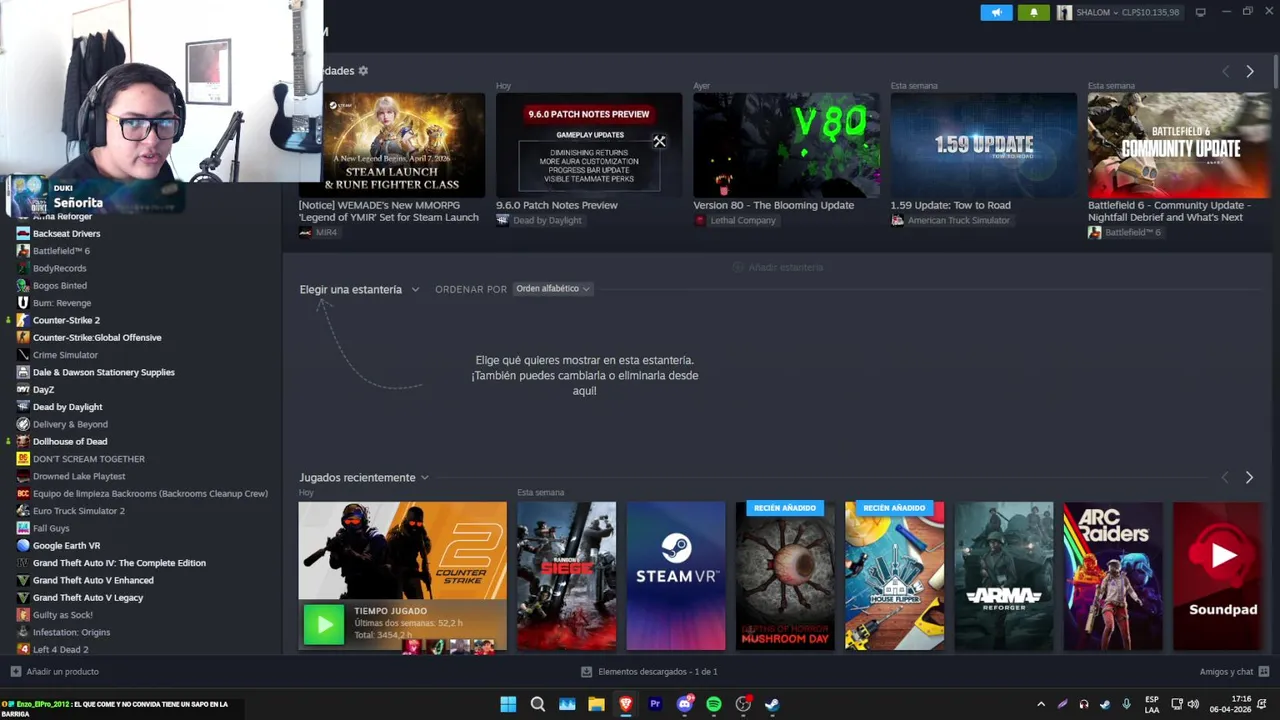Open 'Amigos y chat' panel
The image size is (1280, 720).
[1234, 671]
